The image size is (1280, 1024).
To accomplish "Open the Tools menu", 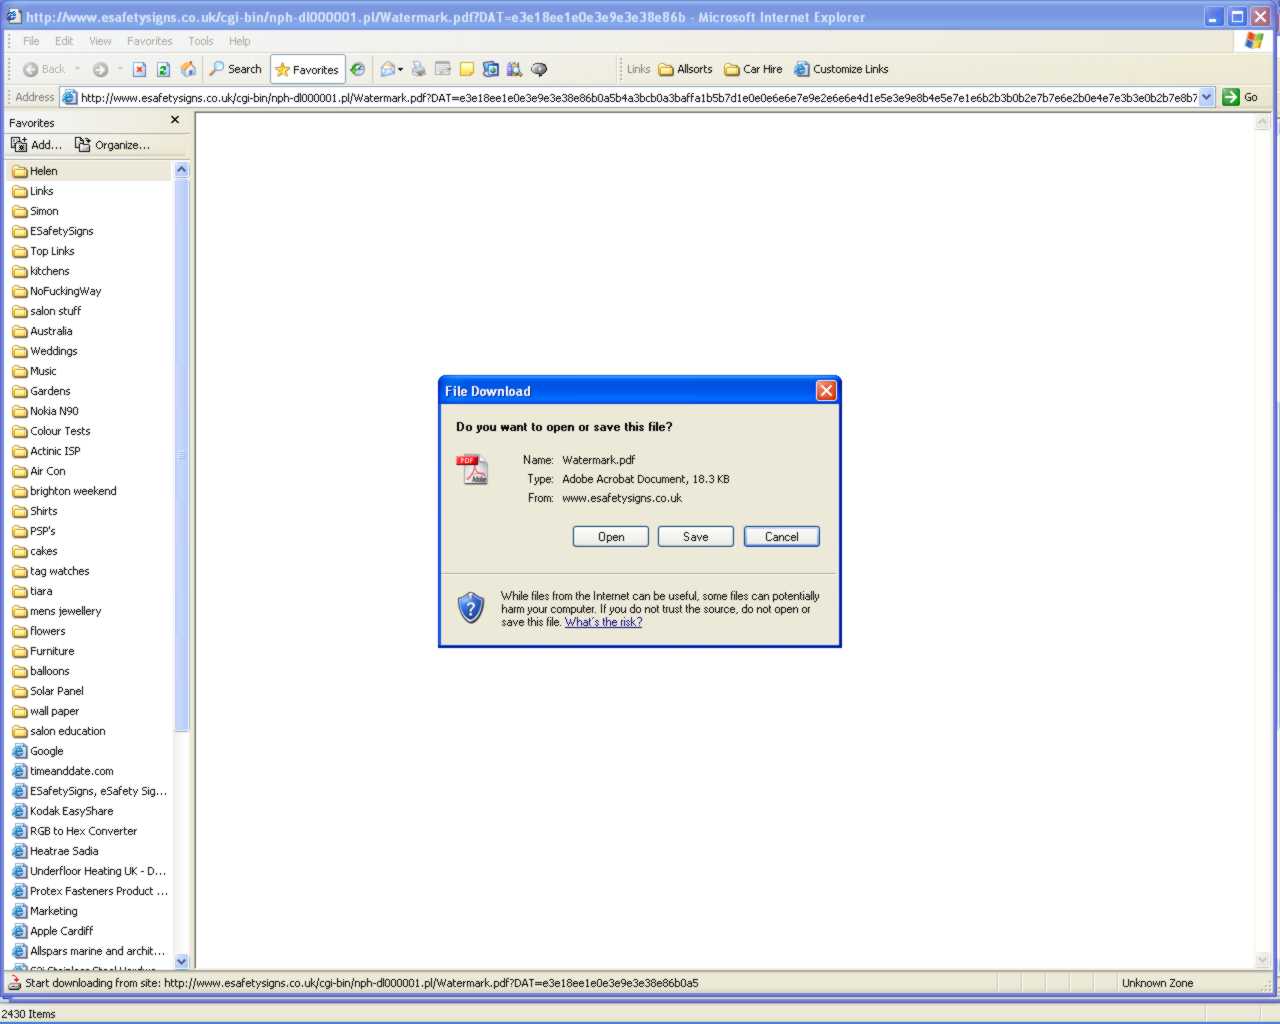I will pyautogui.click(x=200, y=41).
